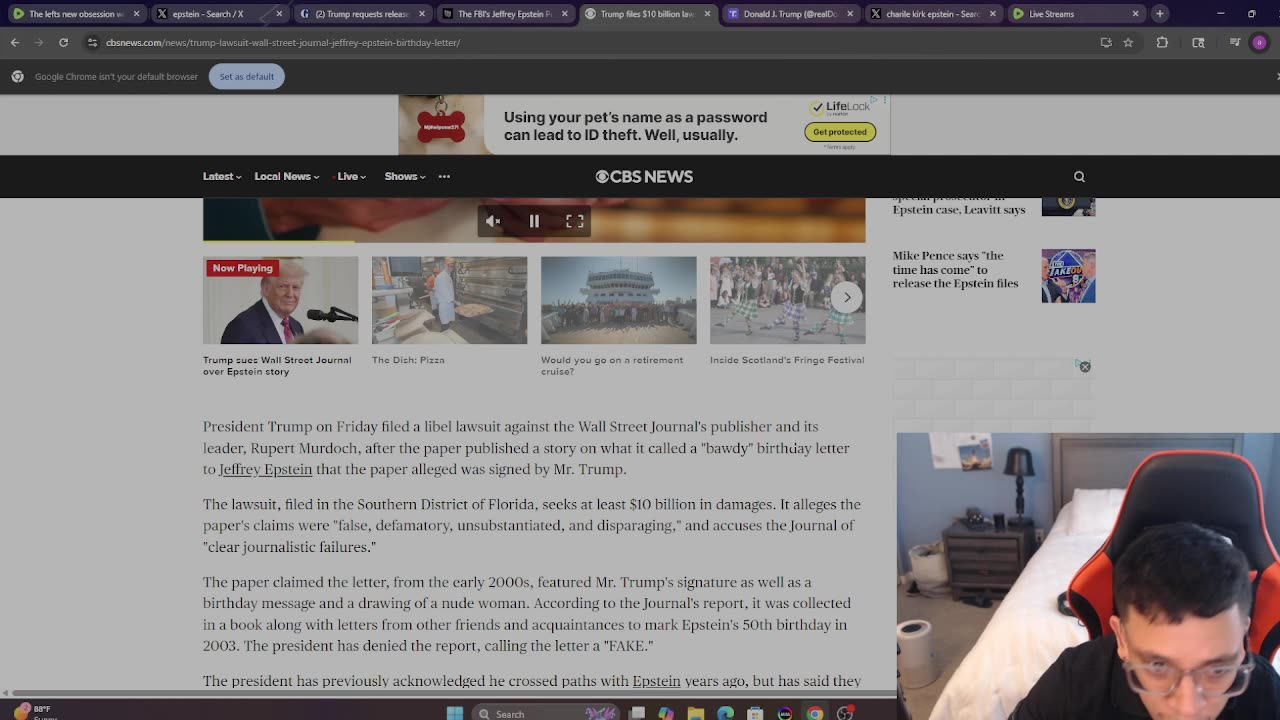Open the Chrome profile avatar
Image resolution: width=1280 pixels, height=720 pixels.
coord(1259,42)
